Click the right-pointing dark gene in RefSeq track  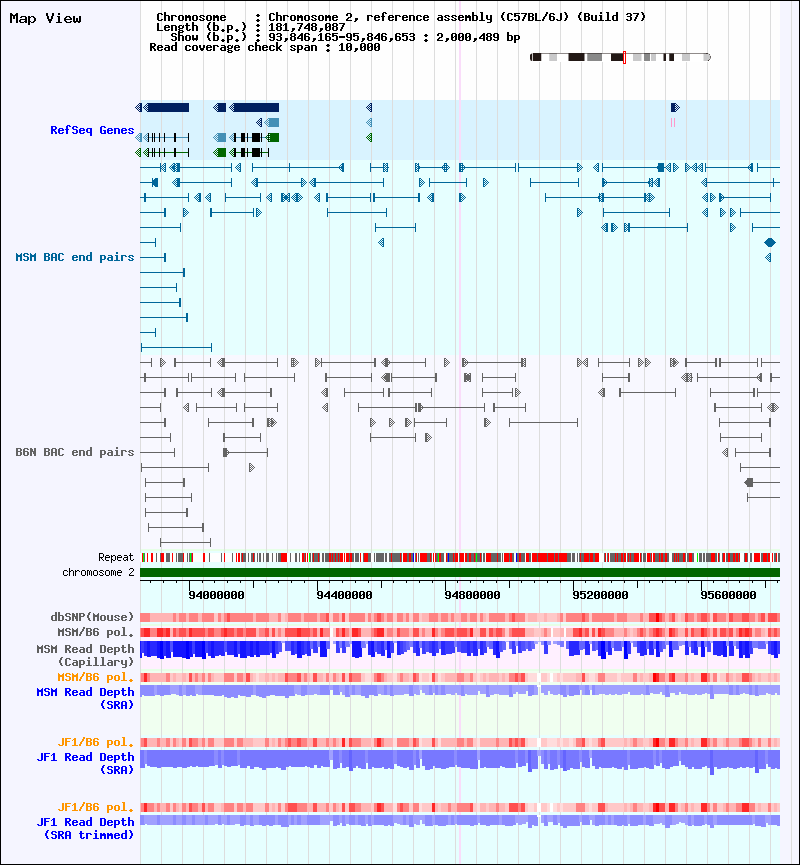[675, 108]
